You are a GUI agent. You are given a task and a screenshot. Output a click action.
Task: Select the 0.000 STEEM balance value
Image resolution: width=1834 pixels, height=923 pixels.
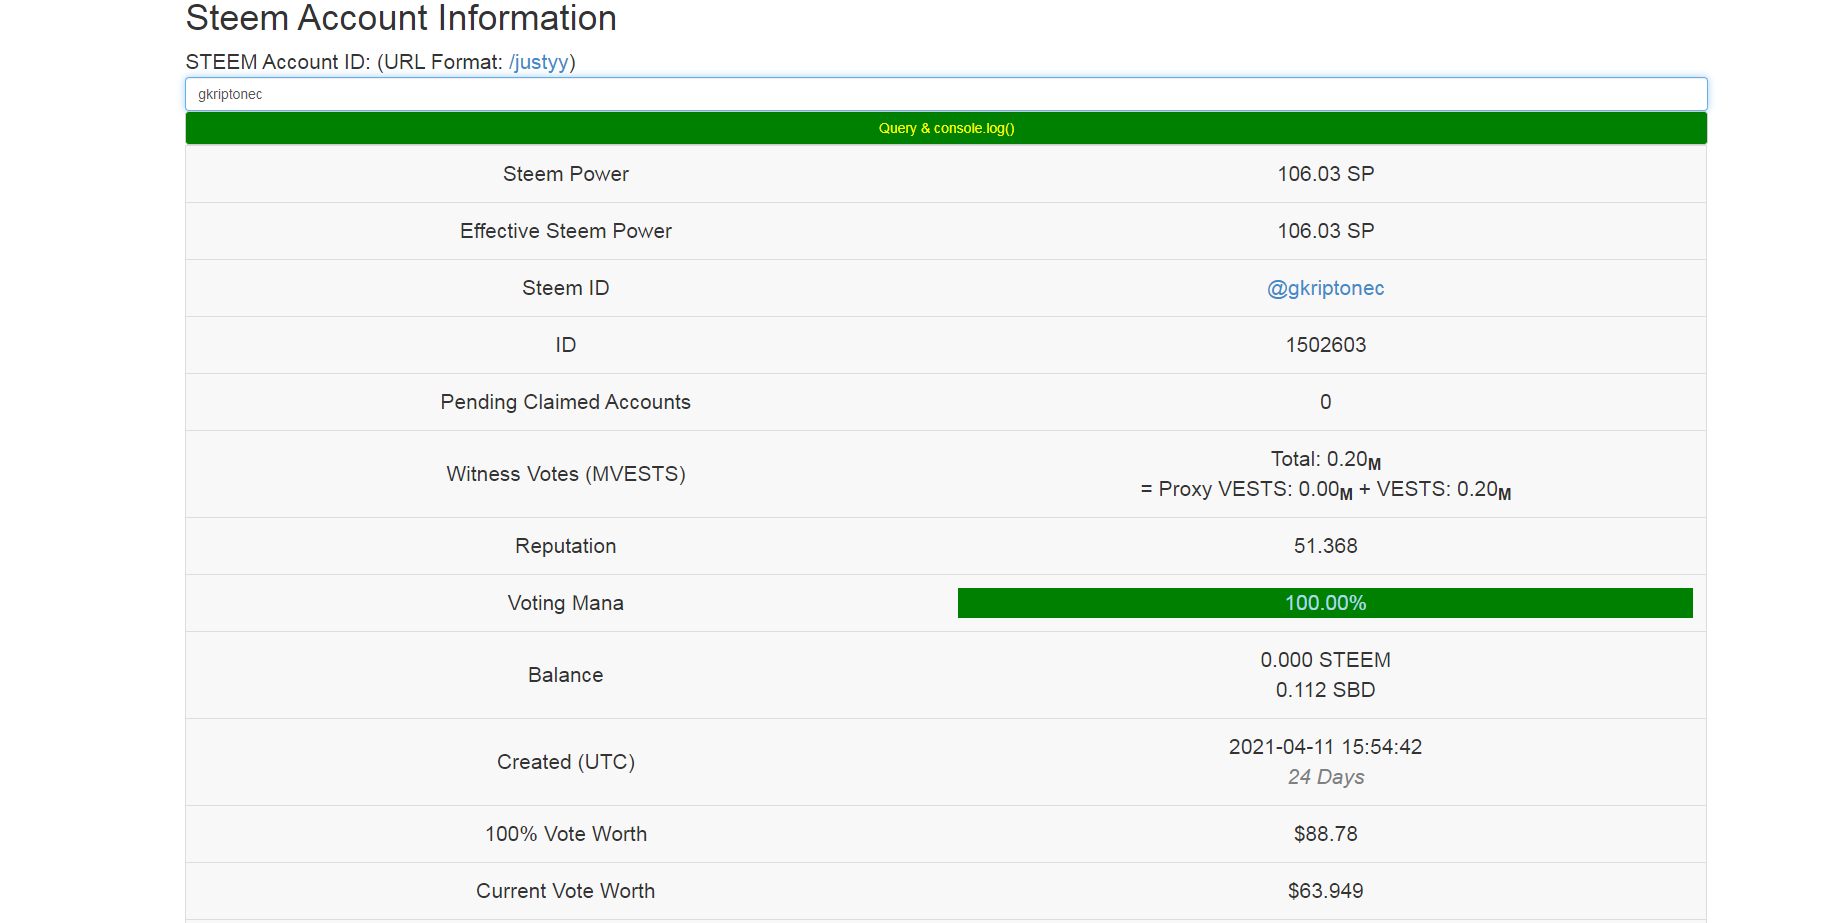[1325, 660]
